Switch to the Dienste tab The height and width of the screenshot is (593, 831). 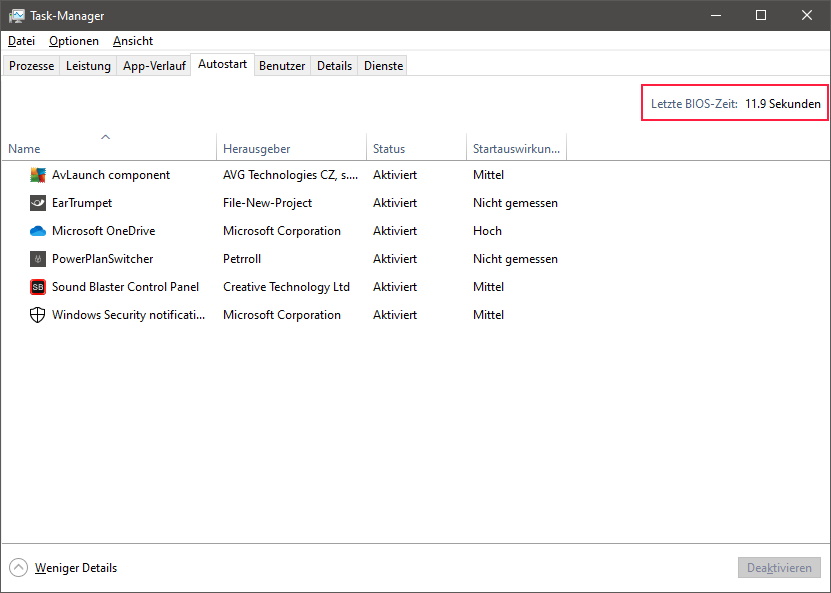point(383,66)
